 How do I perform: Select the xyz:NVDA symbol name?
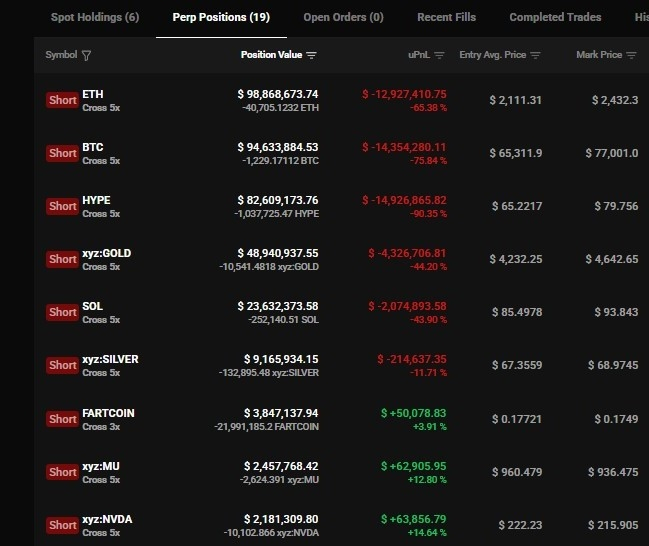[107, 519]
